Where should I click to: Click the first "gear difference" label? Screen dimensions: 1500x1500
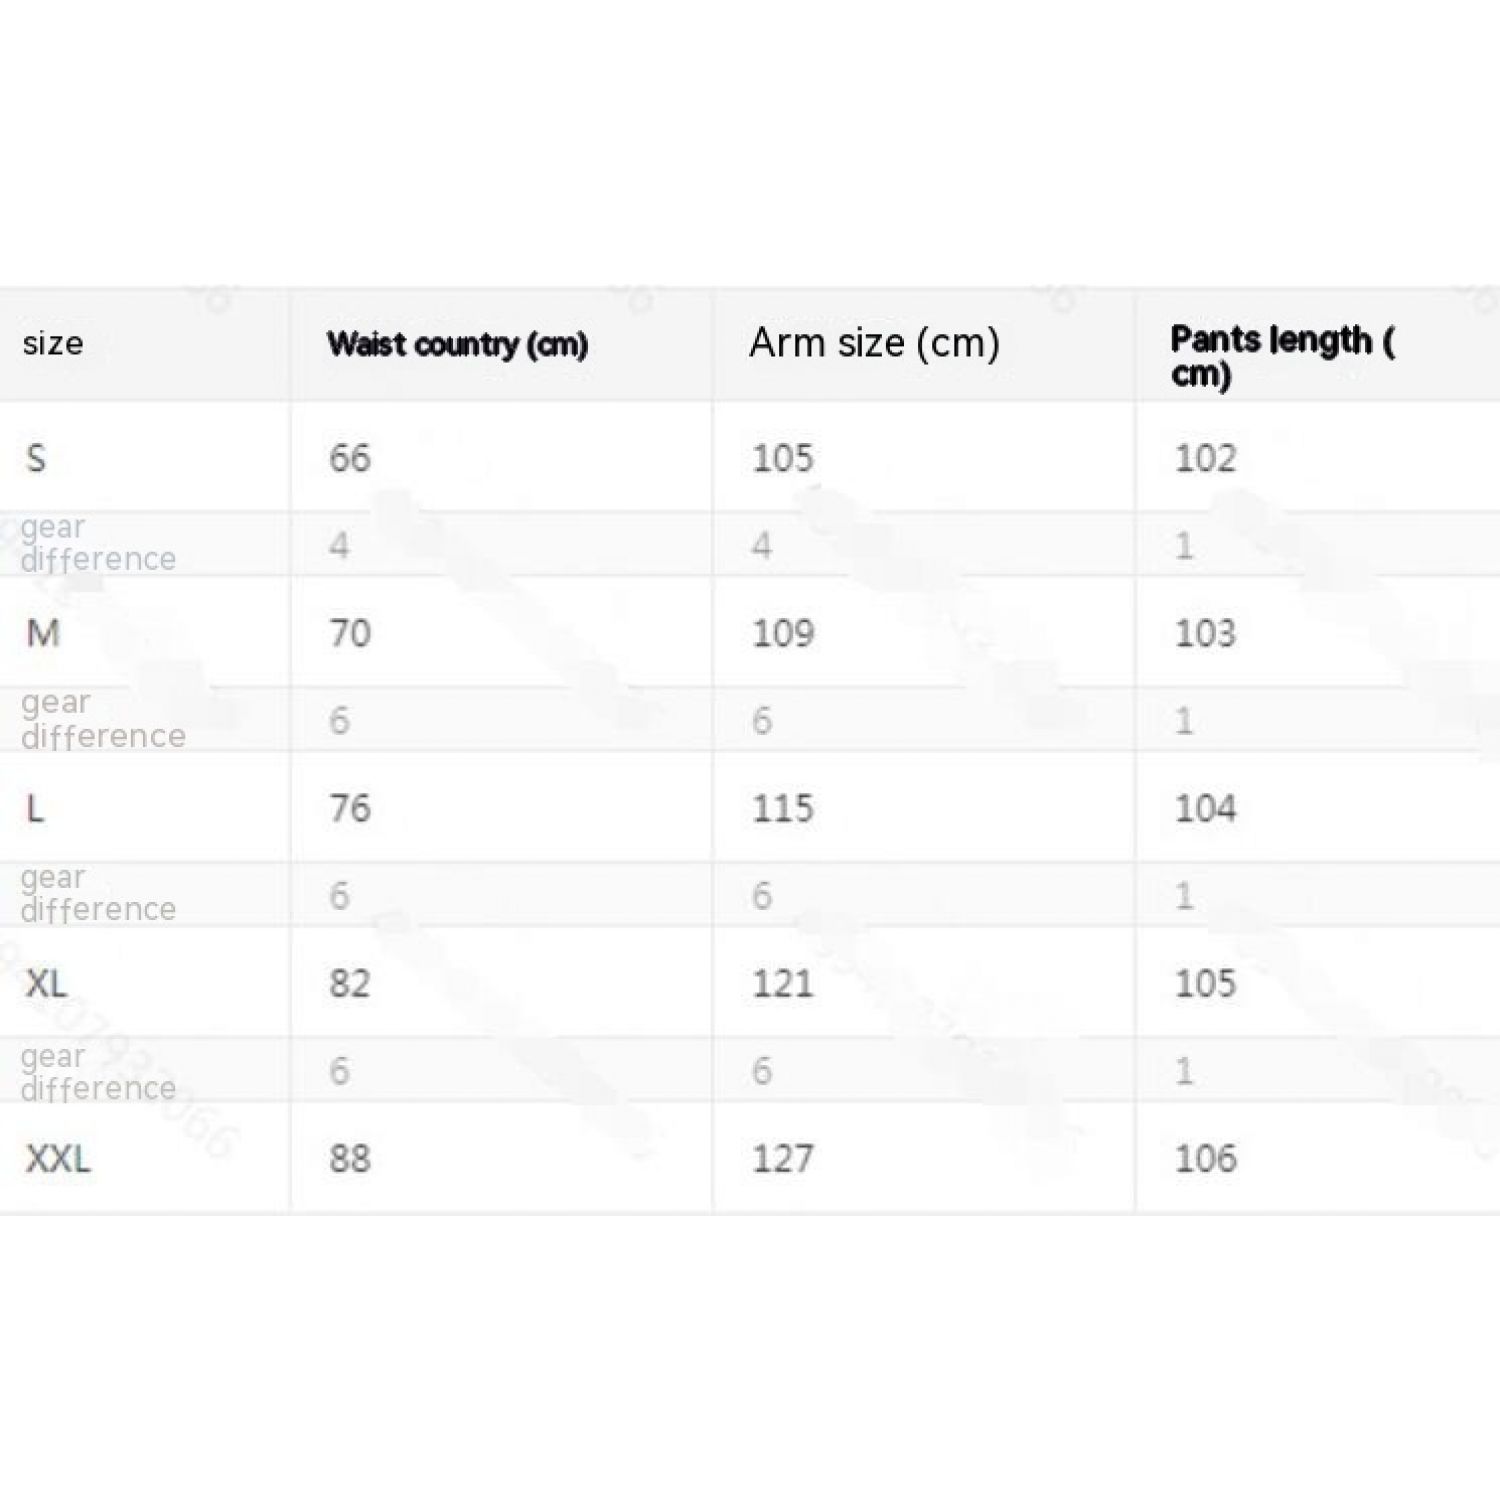pos(97,543)
